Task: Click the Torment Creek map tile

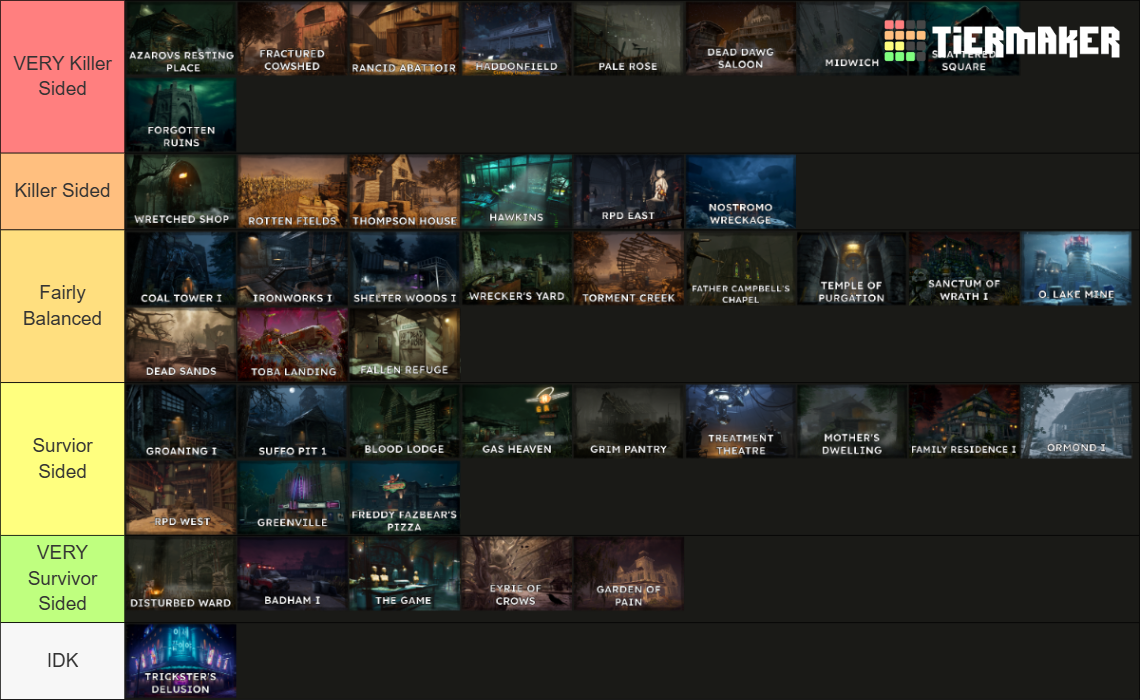Action: click(628, 268)
